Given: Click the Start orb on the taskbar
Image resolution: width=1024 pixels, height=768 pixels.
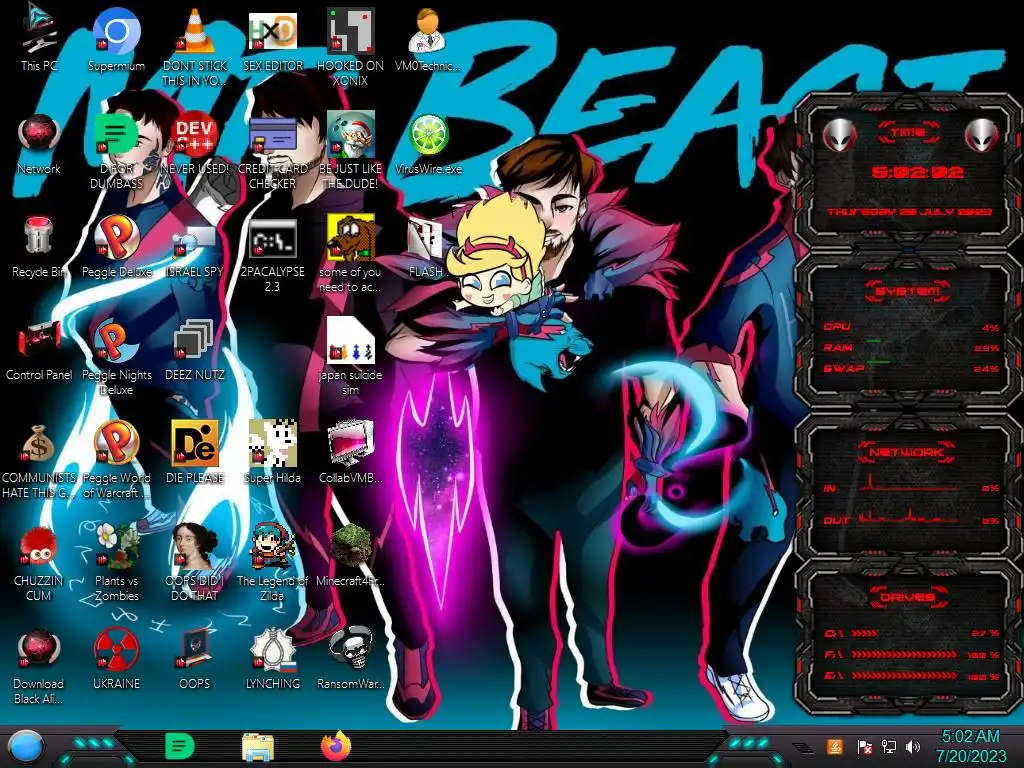Looking at the screenshot, I should pos(26,748).
